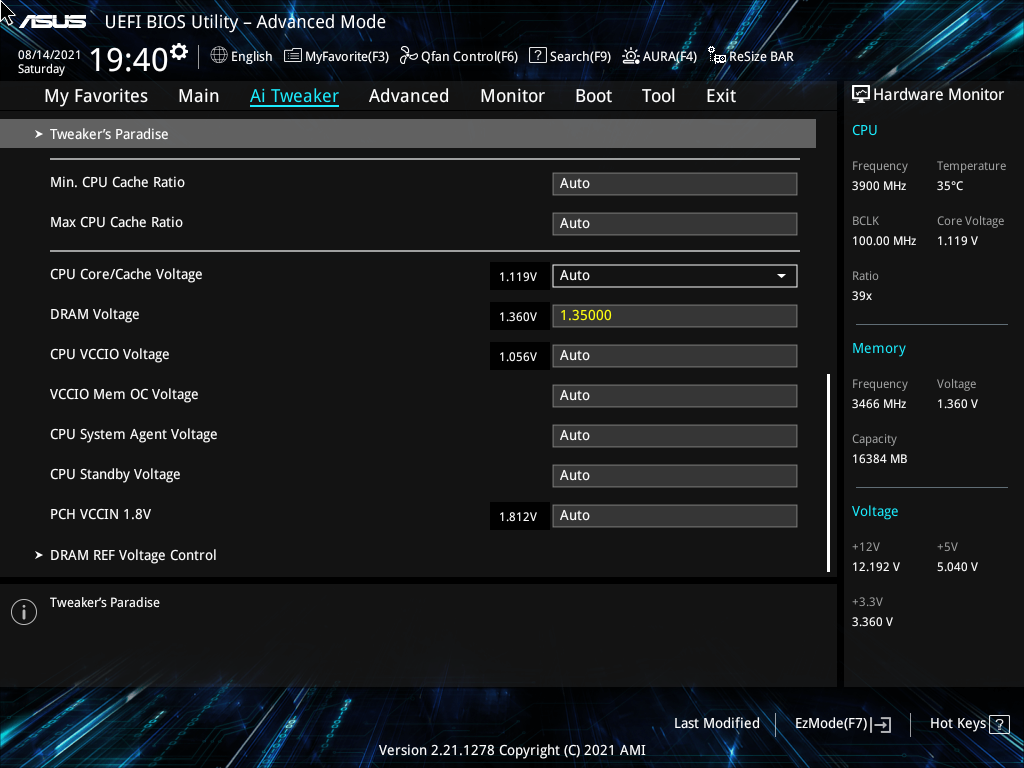Select the Ai Tweaker tab
Viewport: 1024px width, 768px height.
click(x=294, y=96)
